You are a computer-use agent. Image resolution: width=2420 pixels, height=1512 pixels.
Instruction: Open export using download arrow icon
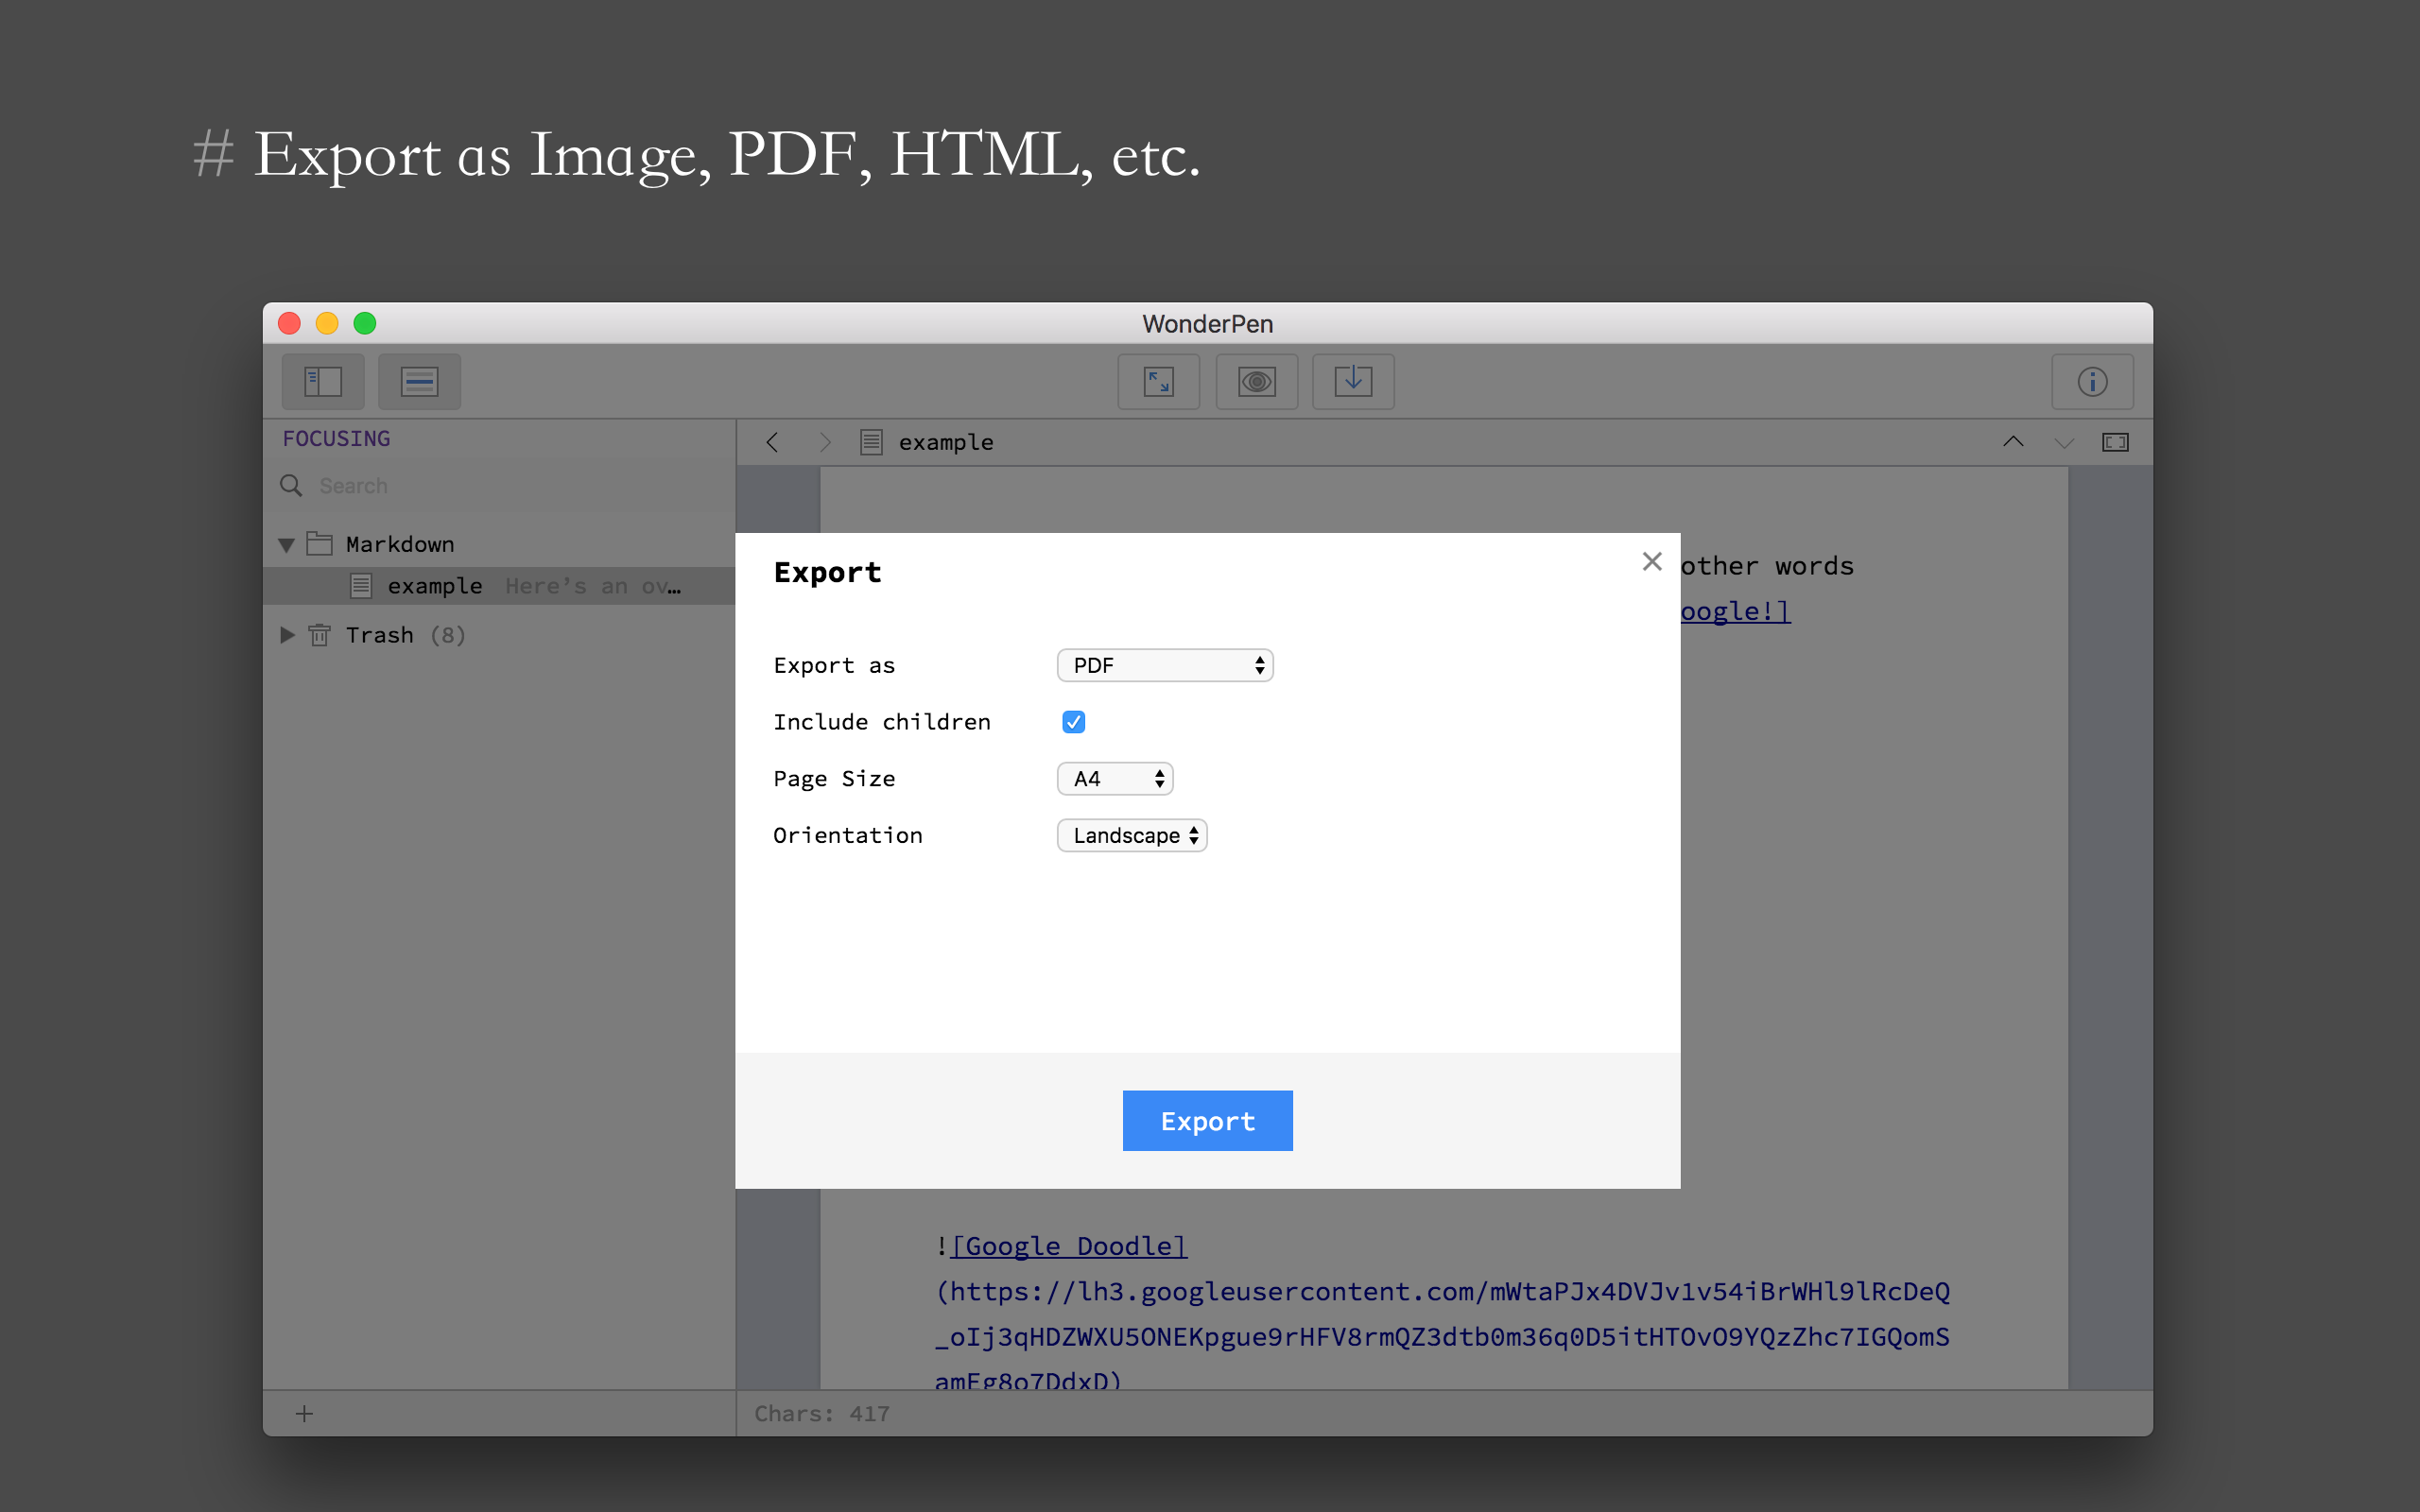point(1353,381)
